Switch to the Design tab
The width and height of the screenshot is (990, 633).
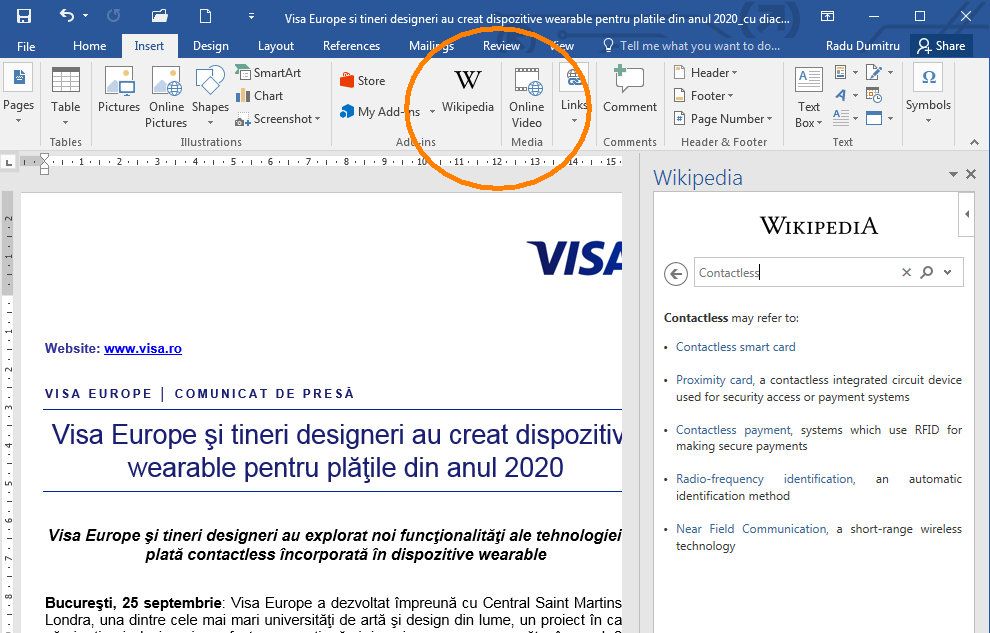coord(211,46)
